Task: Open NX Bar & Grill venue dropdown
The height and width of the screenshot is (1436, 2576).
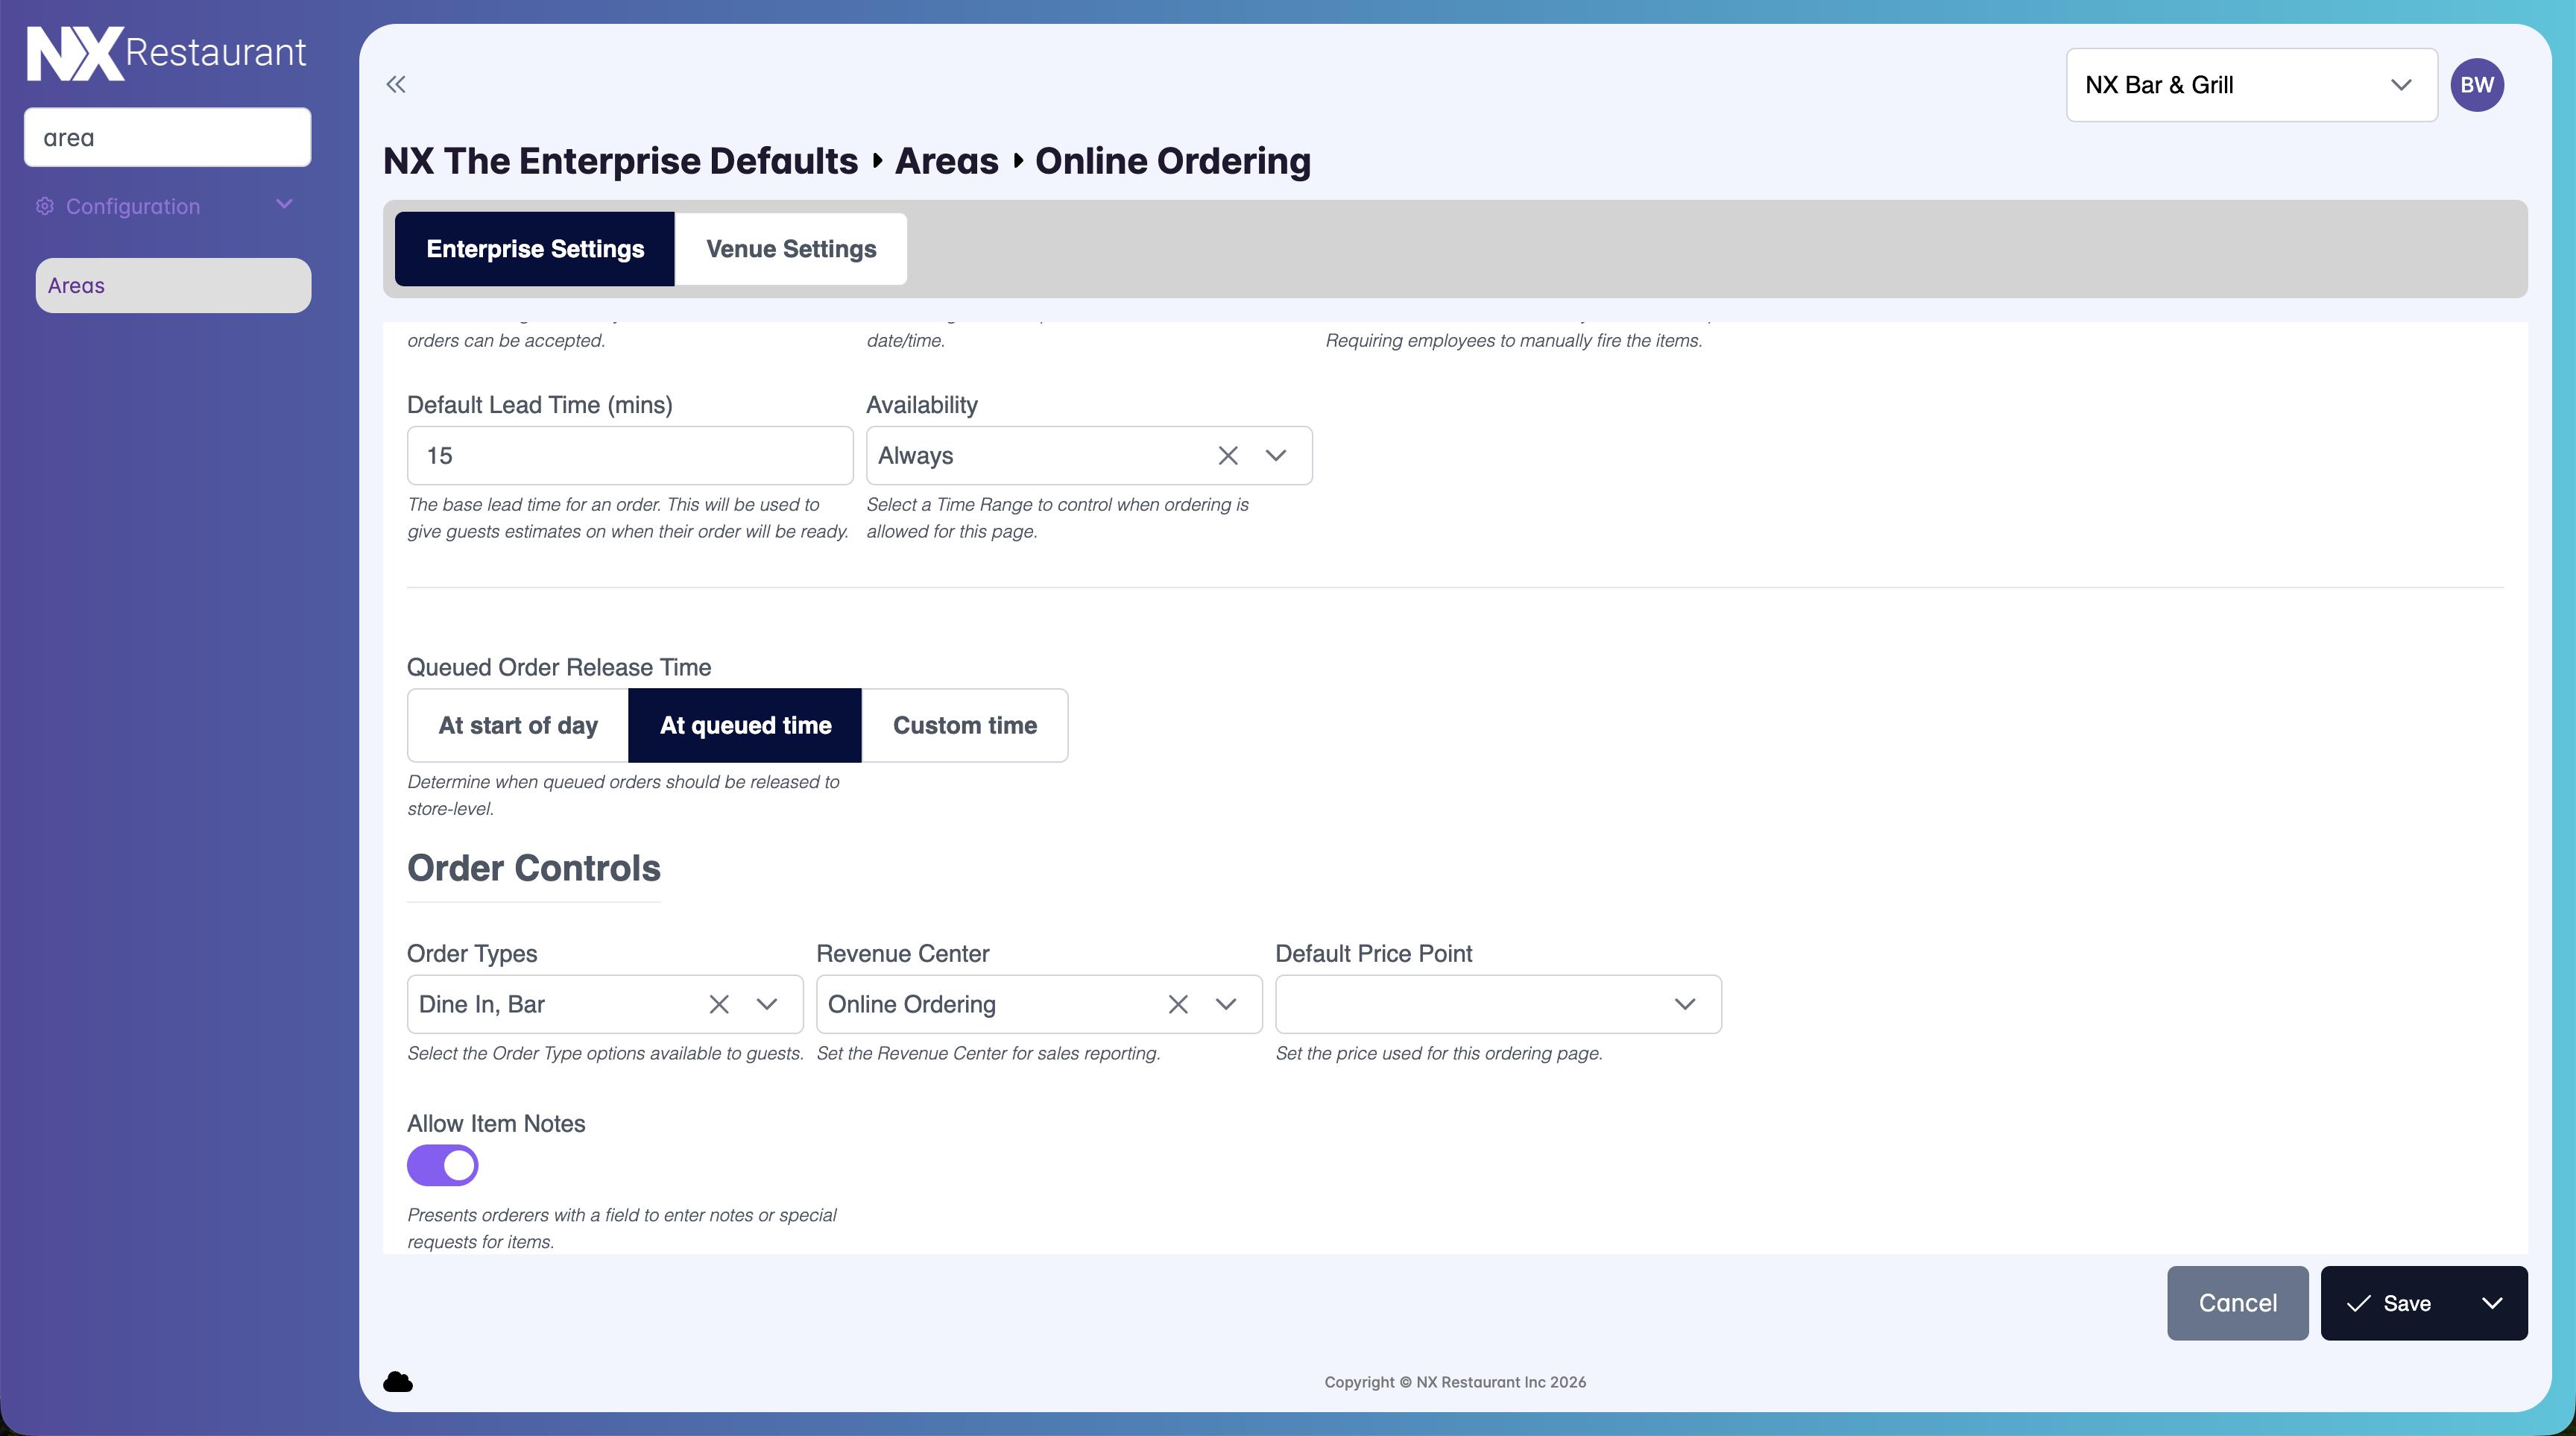Action: [x=2251, y=85]
